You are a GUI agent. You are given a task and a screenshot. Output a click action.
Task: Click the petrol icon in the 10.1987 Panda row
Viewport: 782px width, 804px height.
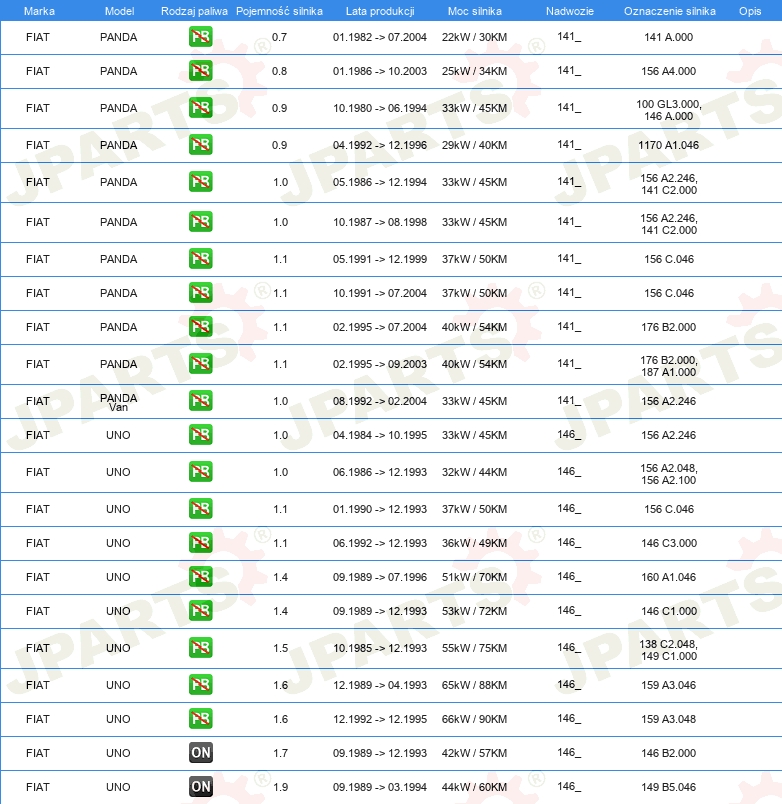[x=200, y=222]
